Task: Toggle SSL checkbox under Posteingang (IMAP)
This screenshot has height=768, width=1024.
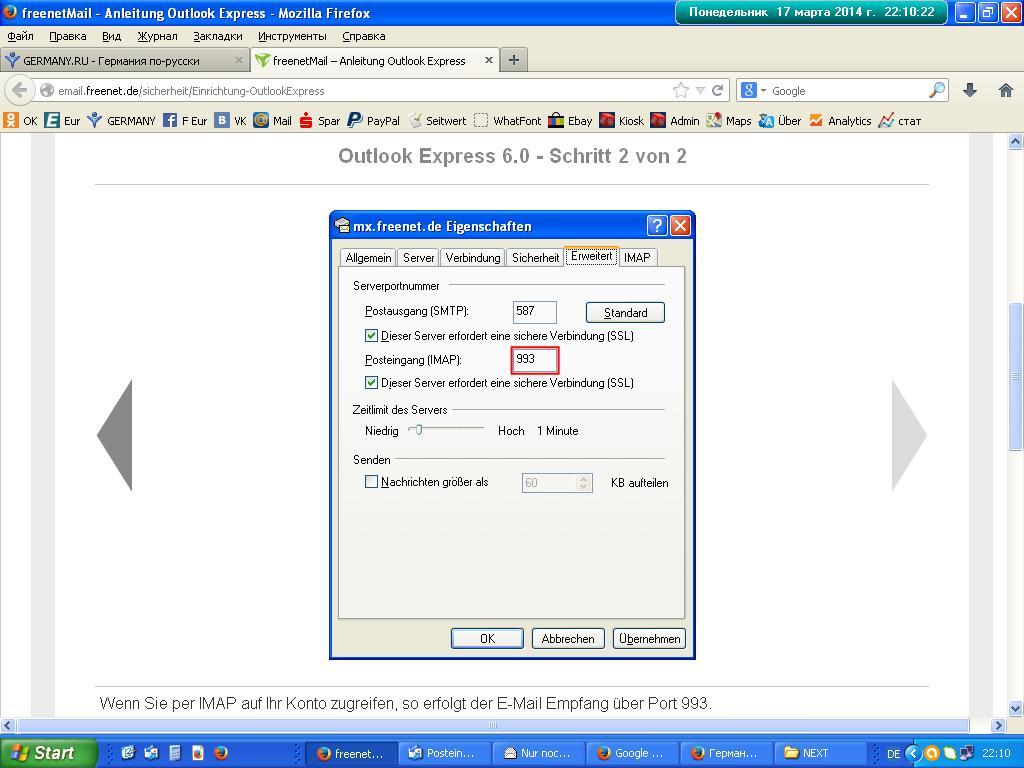Action: tap(371, 383)
